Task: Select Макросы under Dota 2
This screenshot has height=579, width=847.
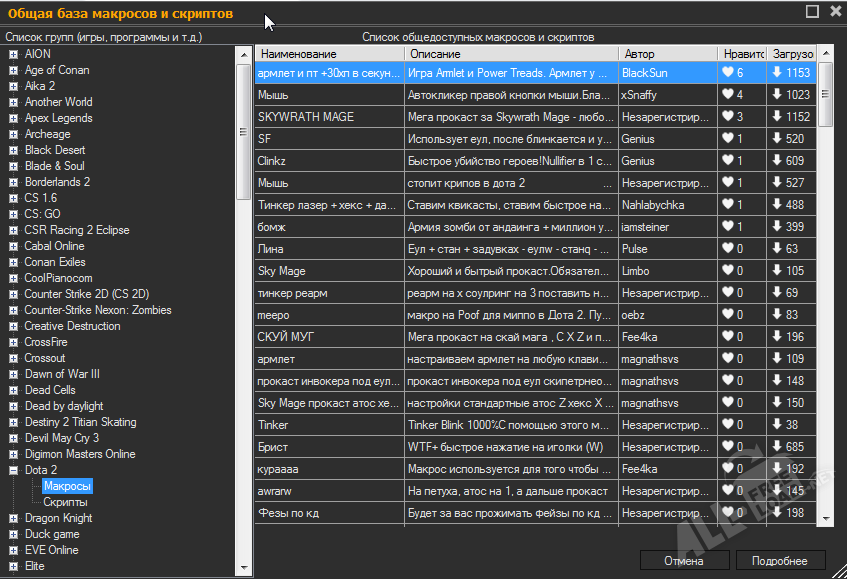Action: 67,486
